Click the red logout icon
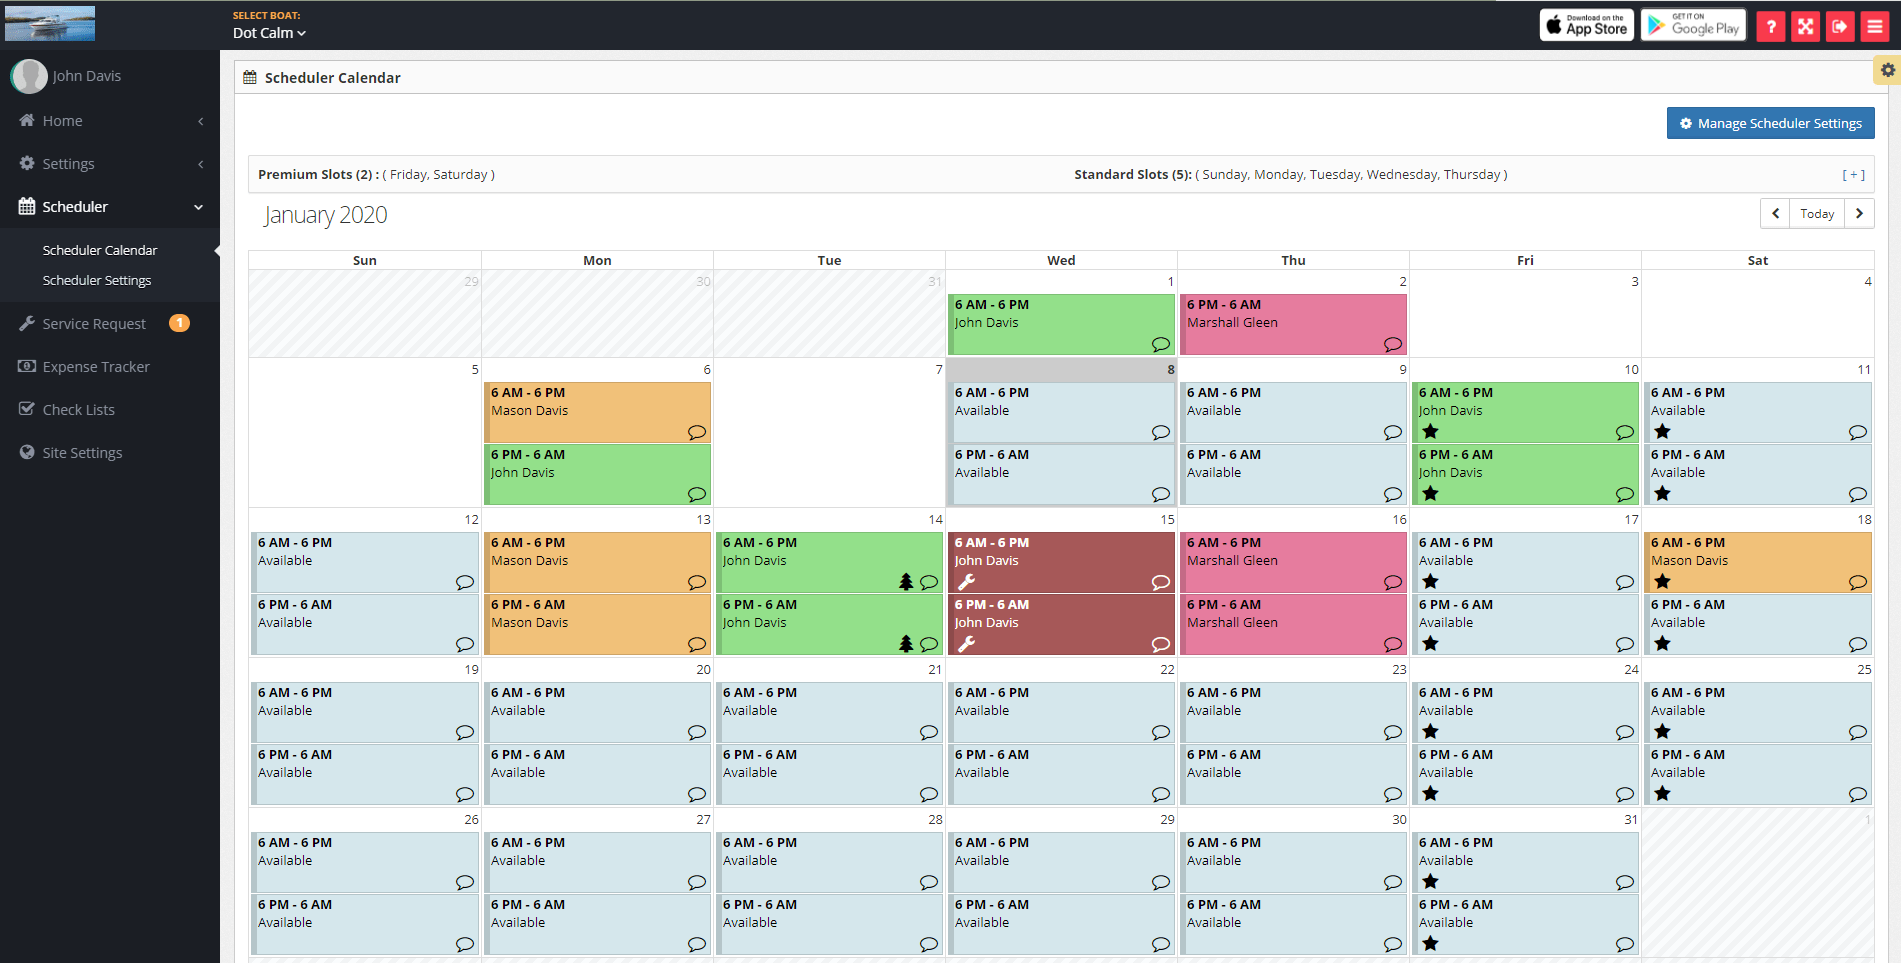The image size is (1901, 963). click(1840, 27)
